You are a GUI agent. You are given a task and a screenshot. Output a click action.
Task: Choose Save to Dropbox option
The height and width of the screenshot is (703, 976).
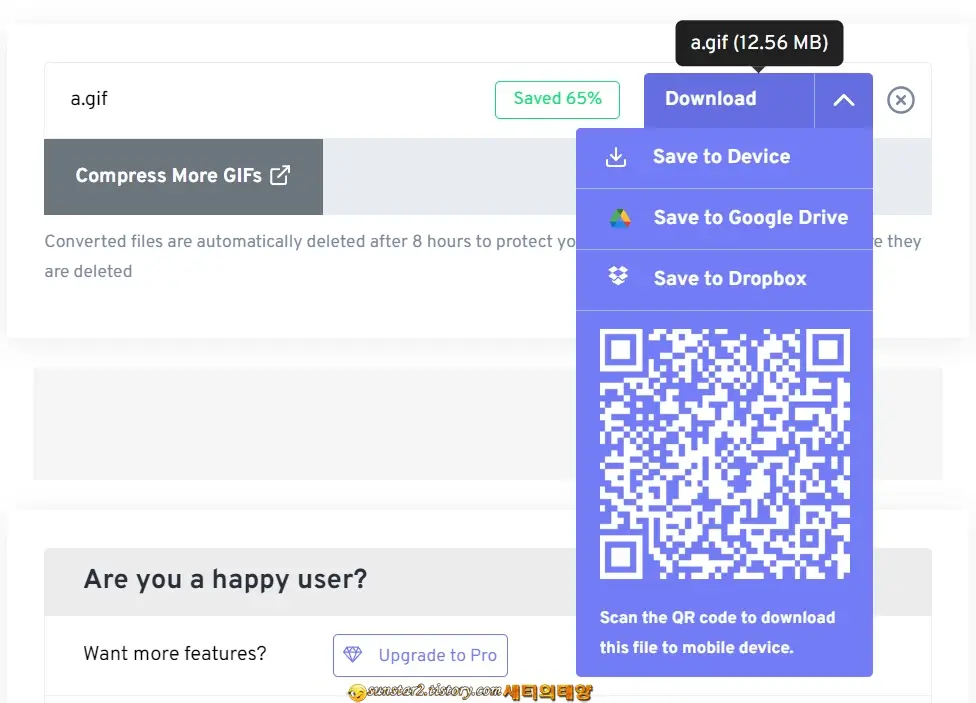pyautogui.click(x=725, y=279)
